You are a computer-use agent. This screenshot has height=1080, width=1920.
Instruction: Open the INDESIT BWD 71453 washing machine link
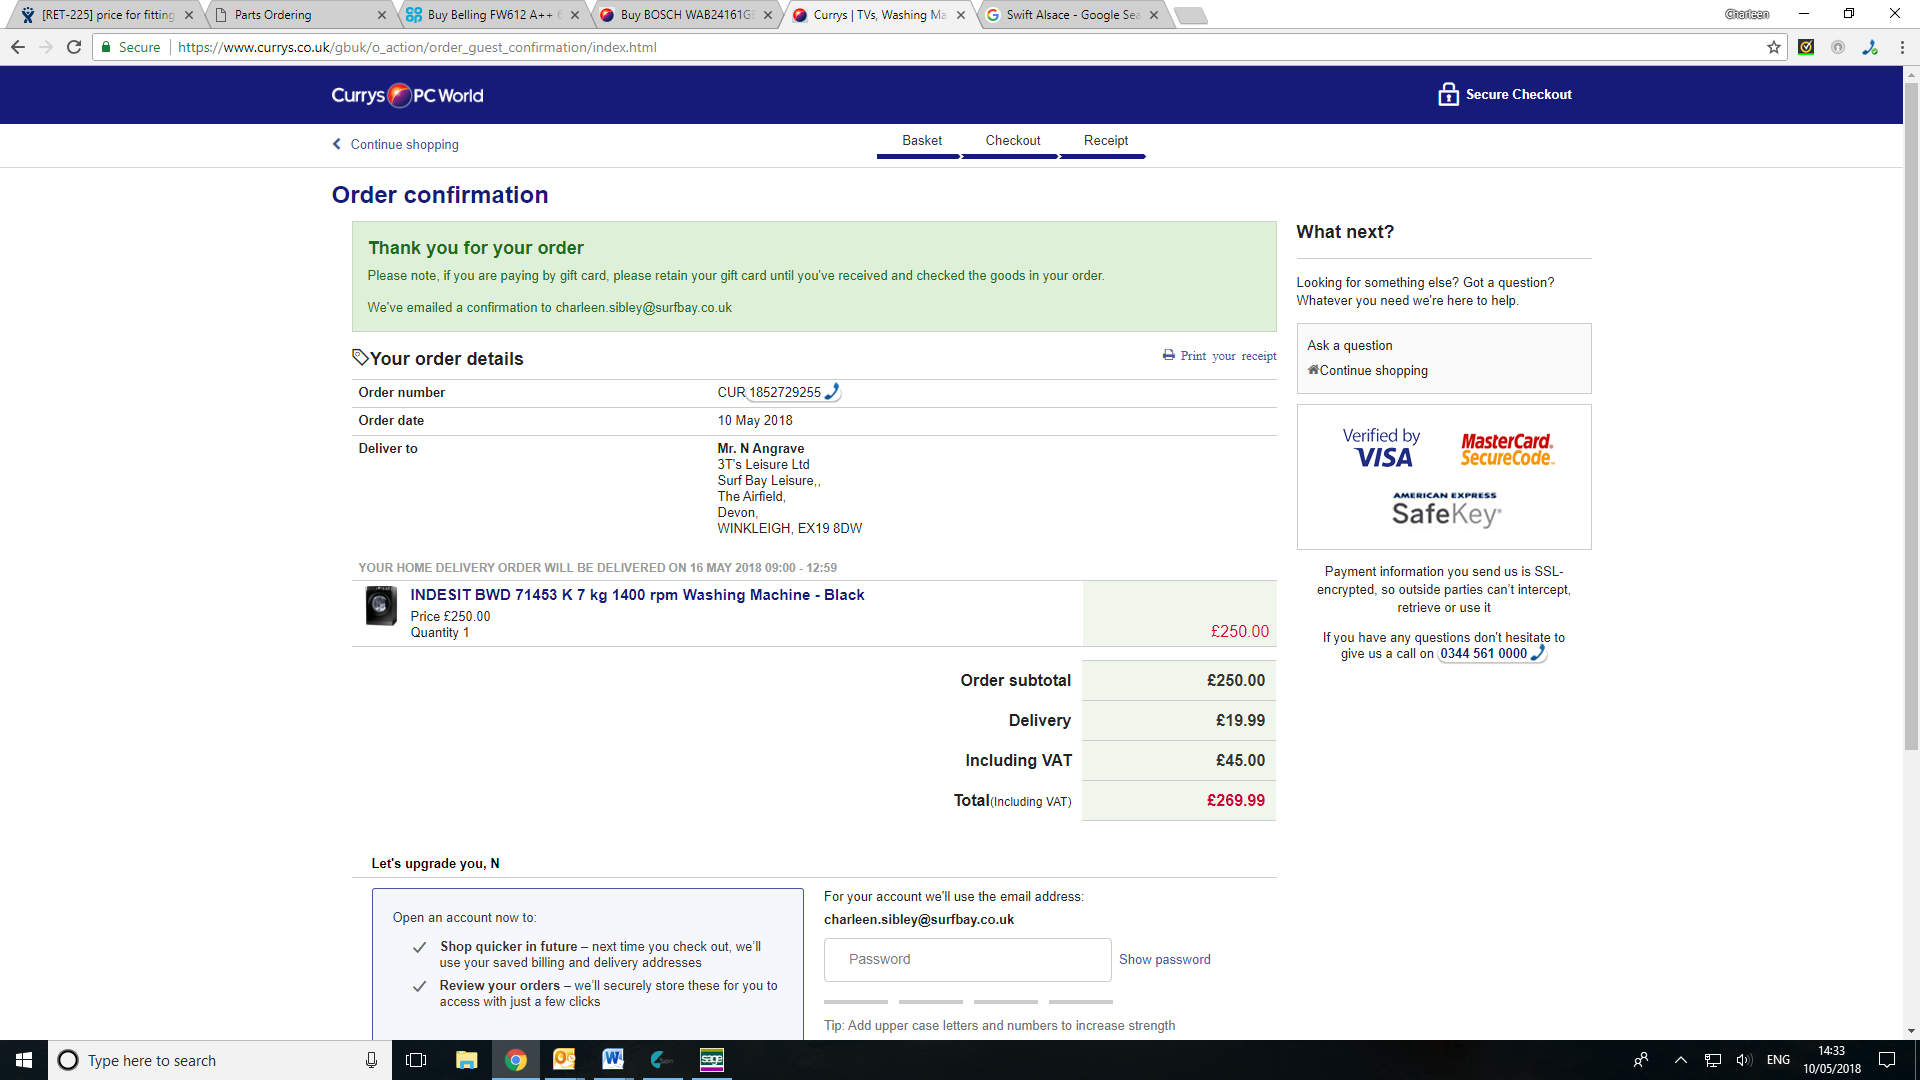[x=637, y=595]
